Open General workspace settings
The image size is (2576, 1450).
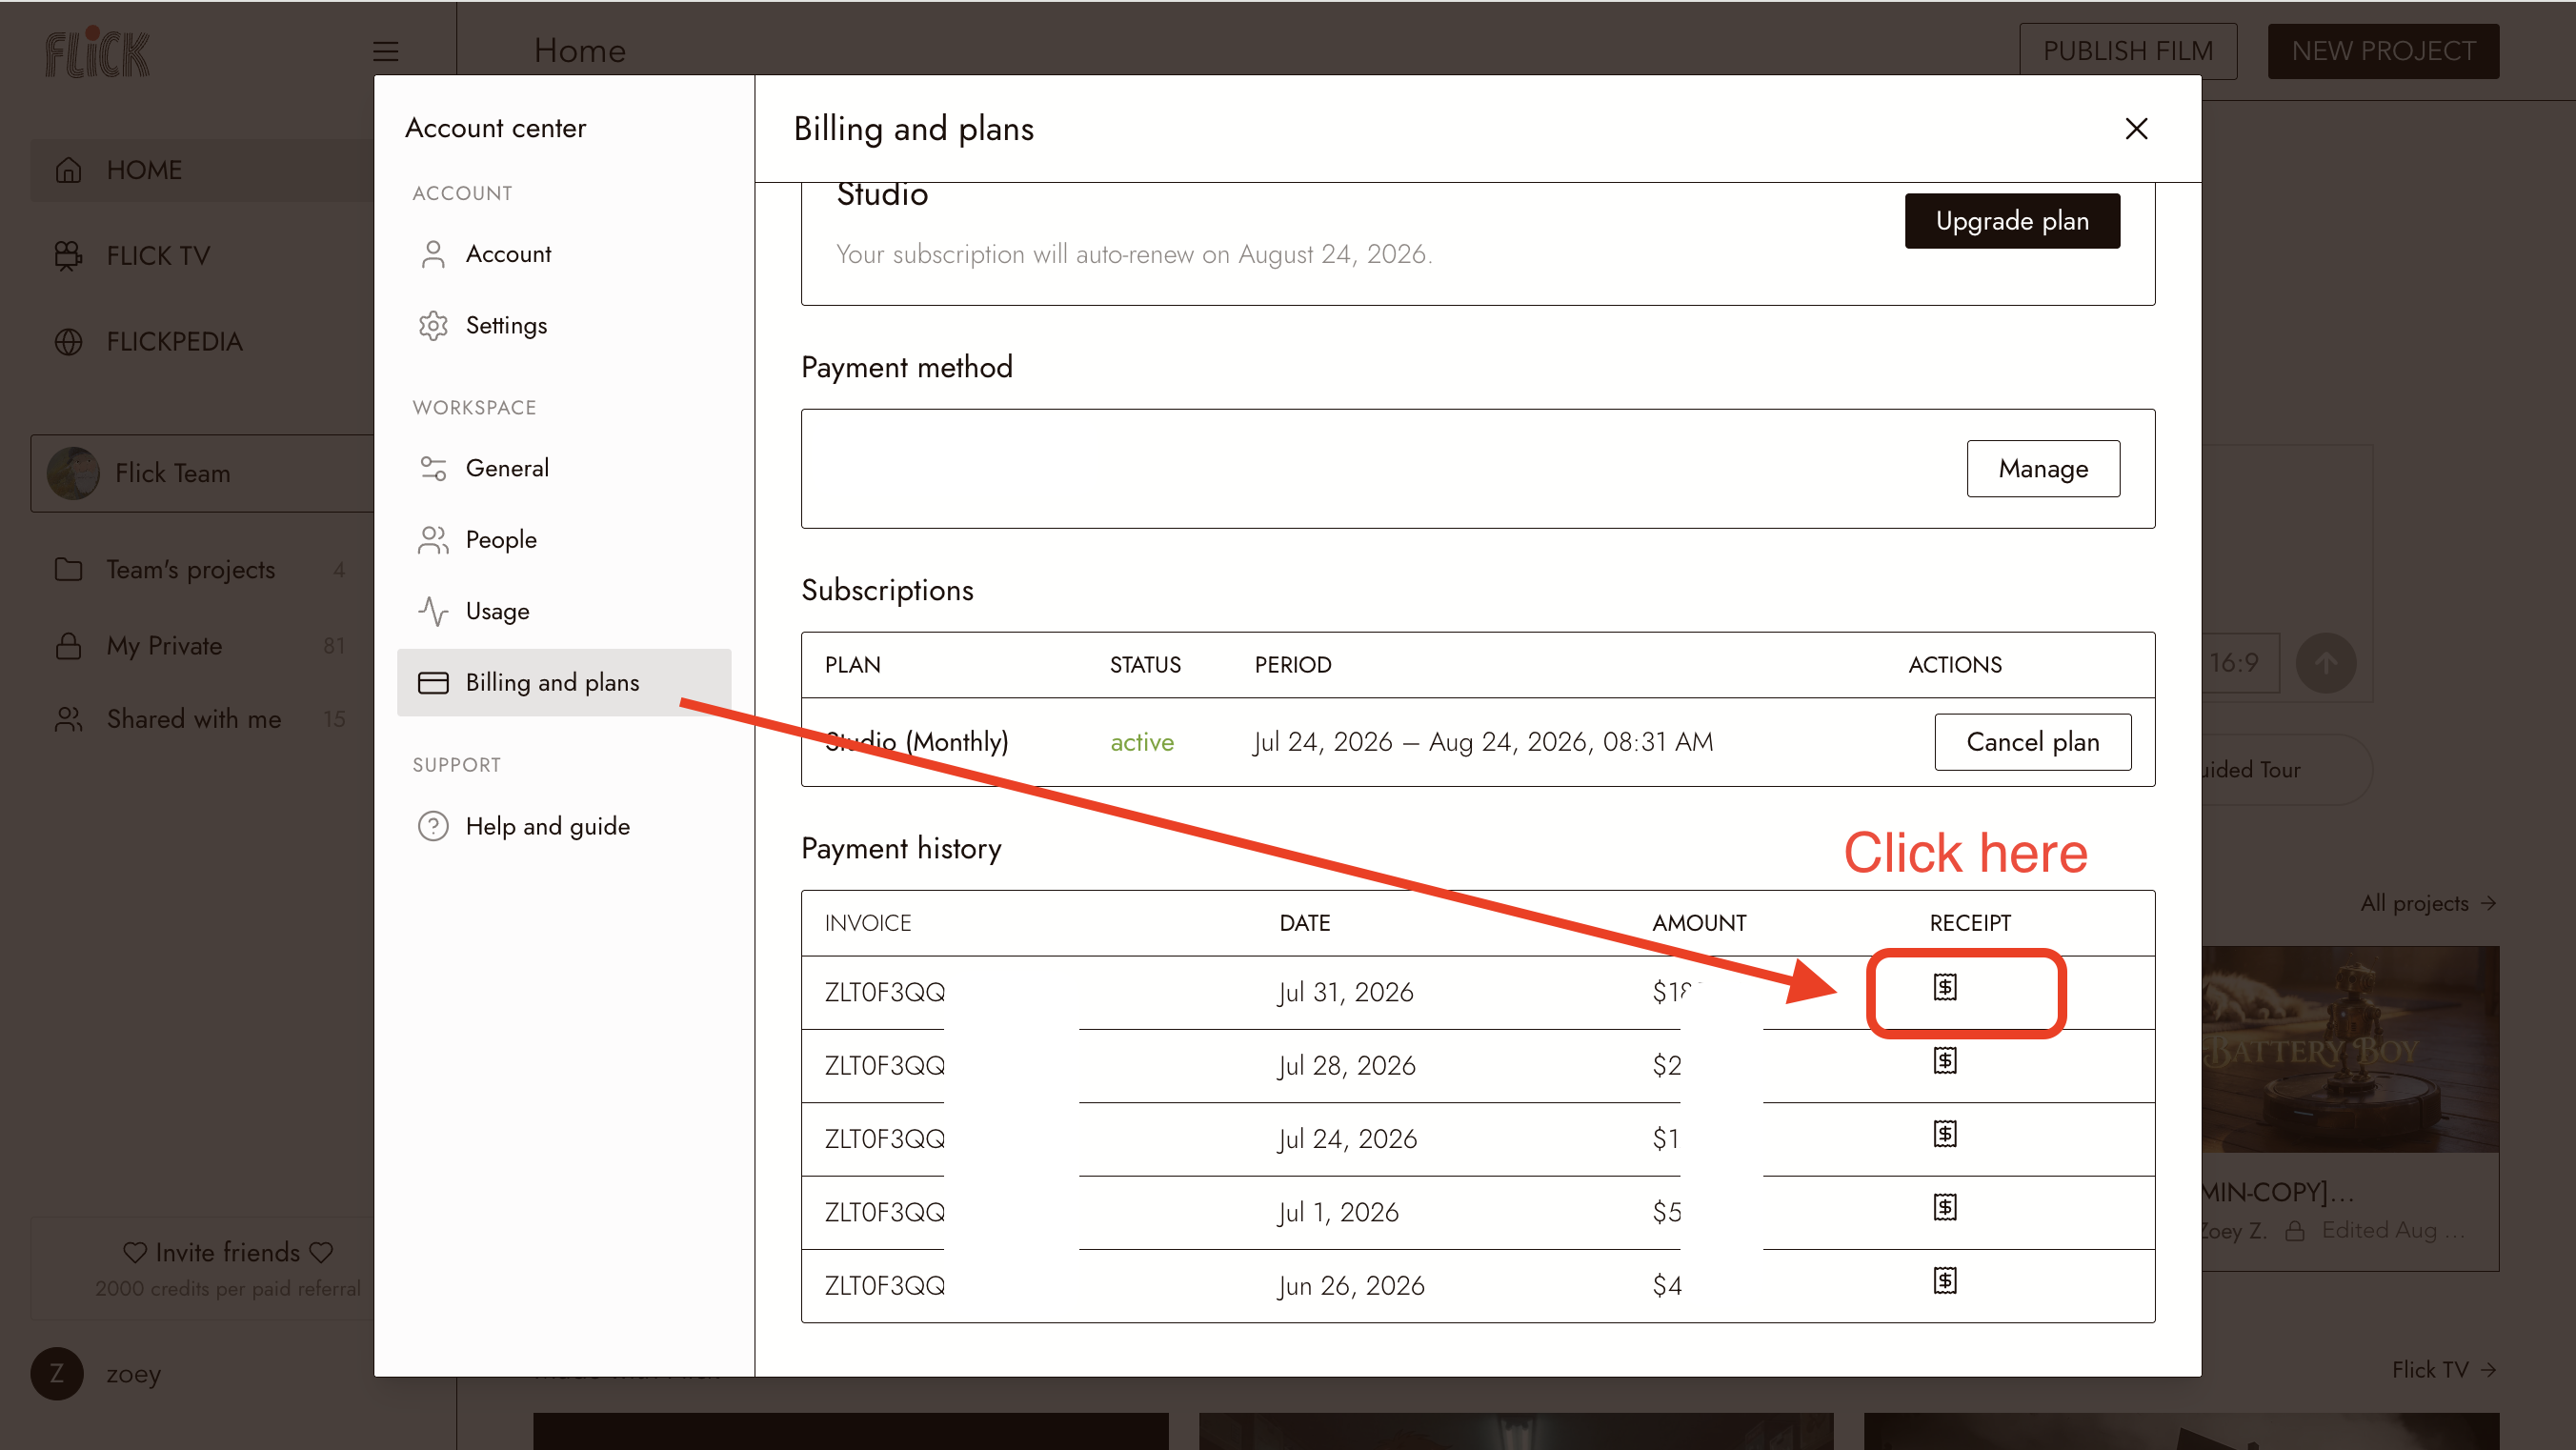[x=564, y=468]
